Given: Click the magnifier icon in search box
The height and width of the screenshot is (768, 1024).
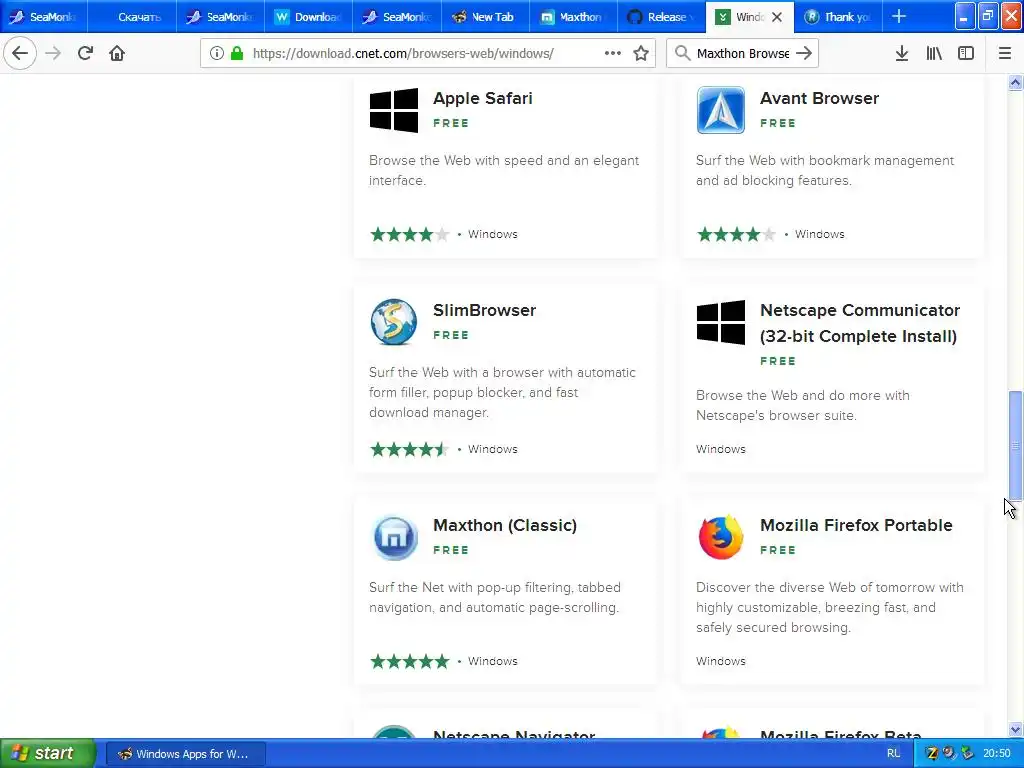Looking at the screenshot, I should [682, 53].
